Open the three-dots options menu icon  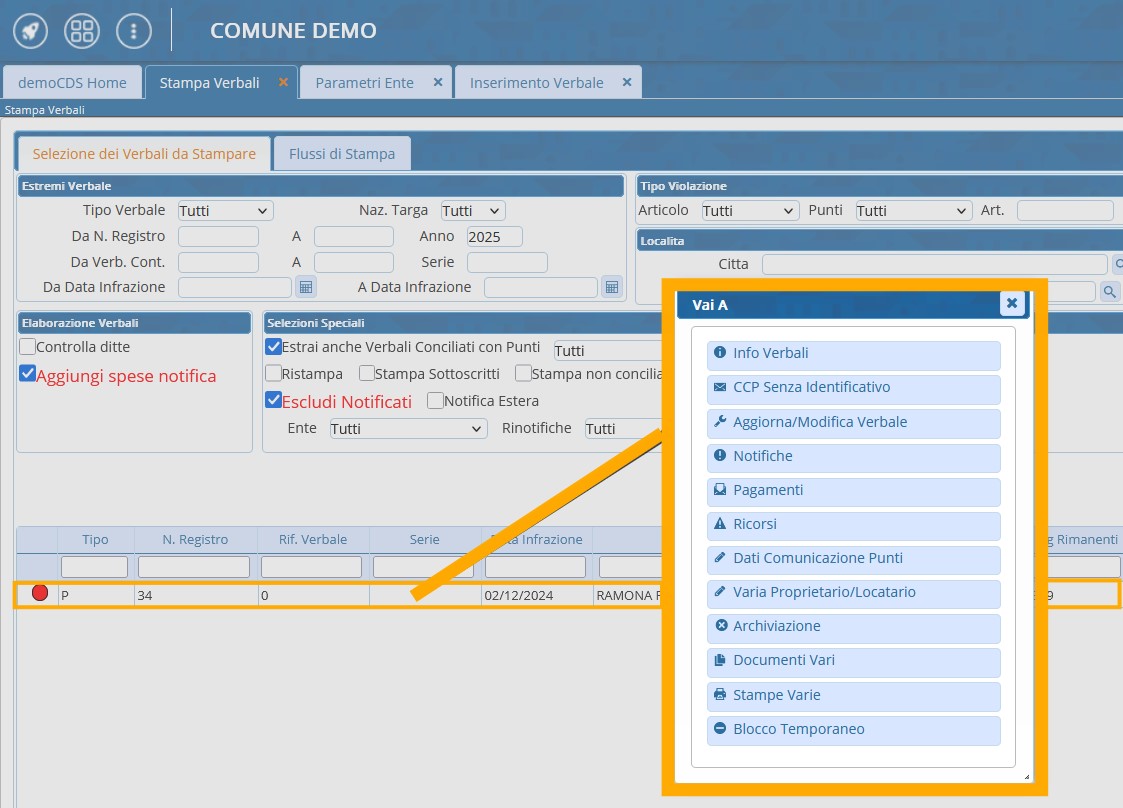coord(134,31)
